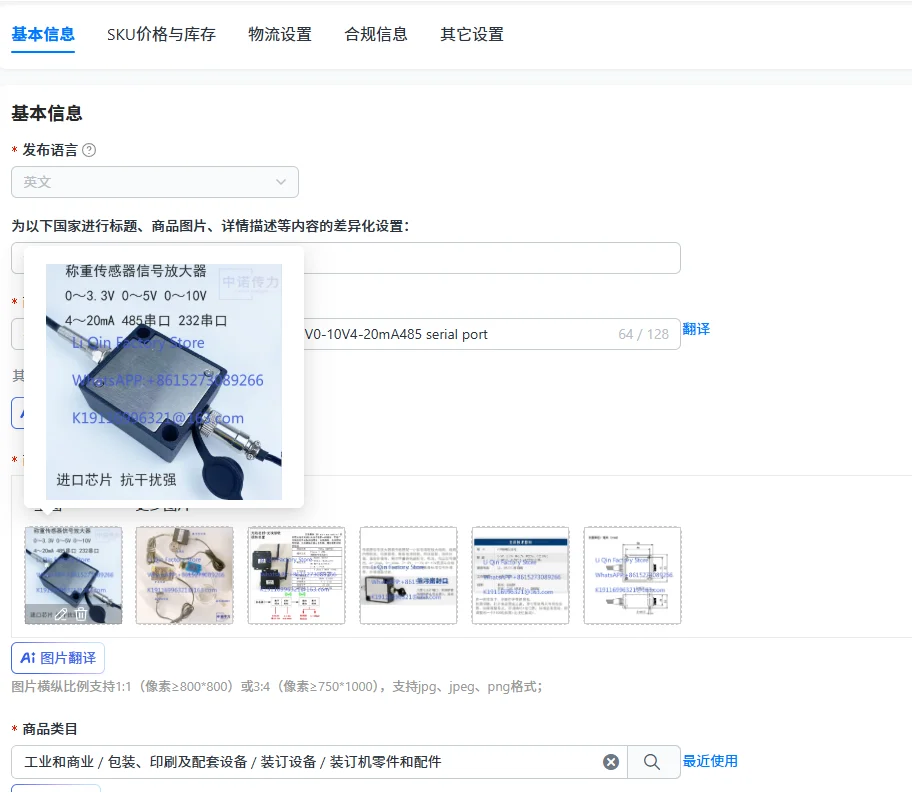Select the third product thumbnail with the wiring diagram
Viewport: 912px width, 799px height.
click(297, 575)
